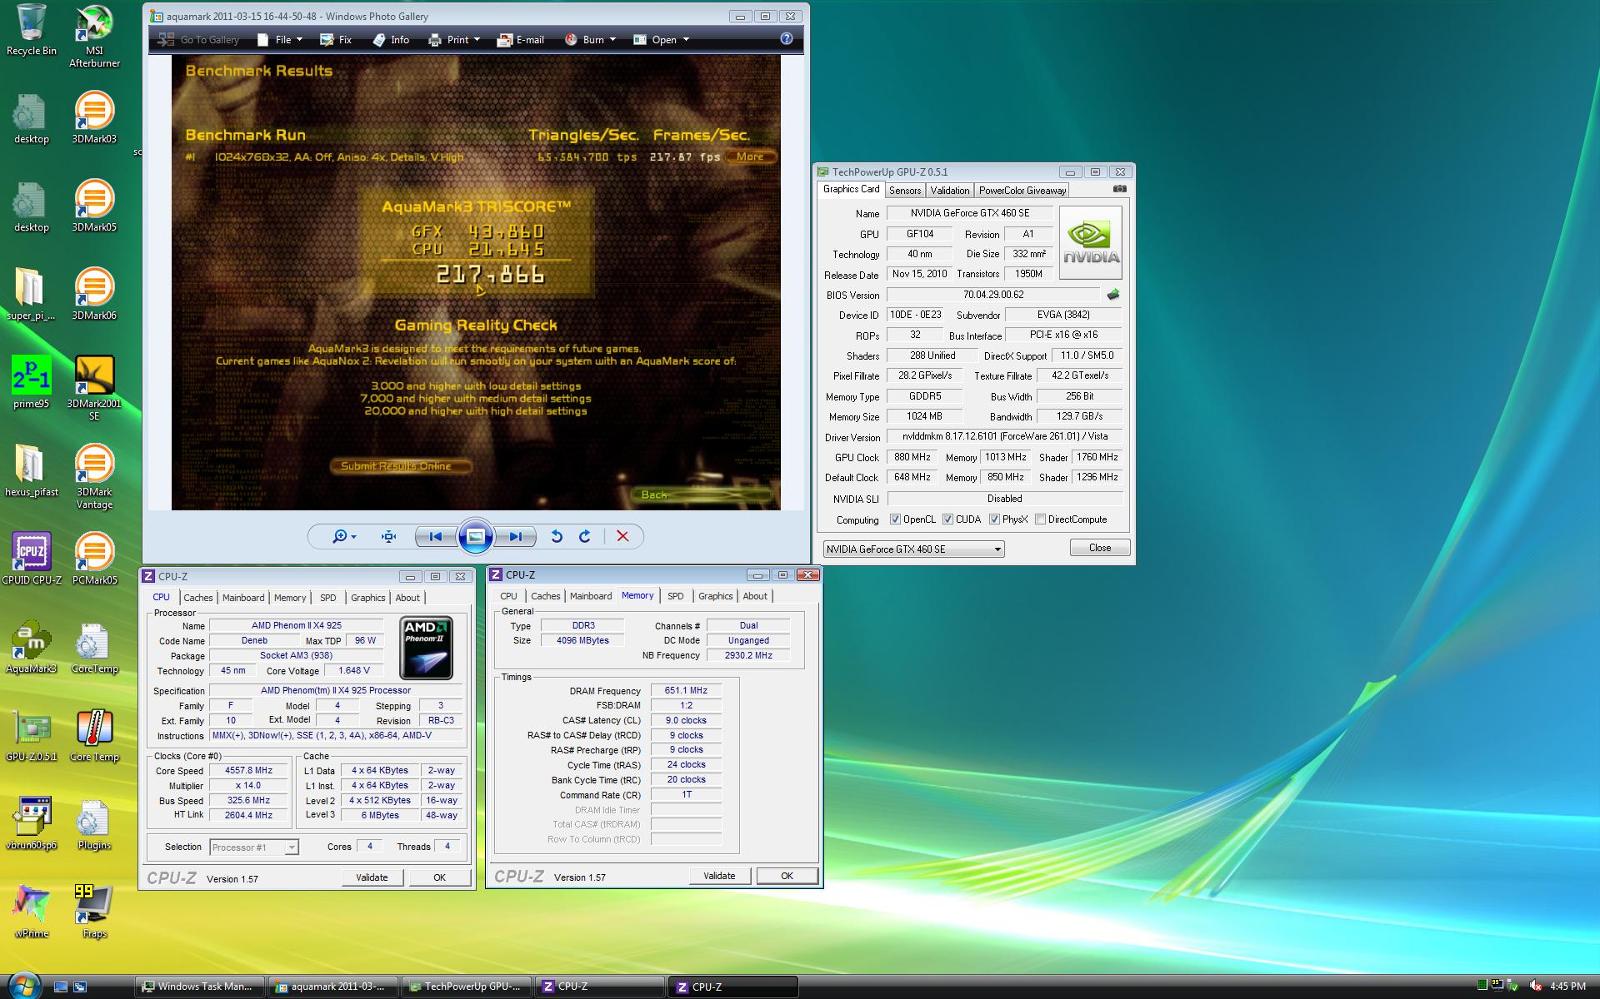Select Graphics tab in right CPU-Z window
Screen dimensions: 1600x999
click(x=715, y=596)
